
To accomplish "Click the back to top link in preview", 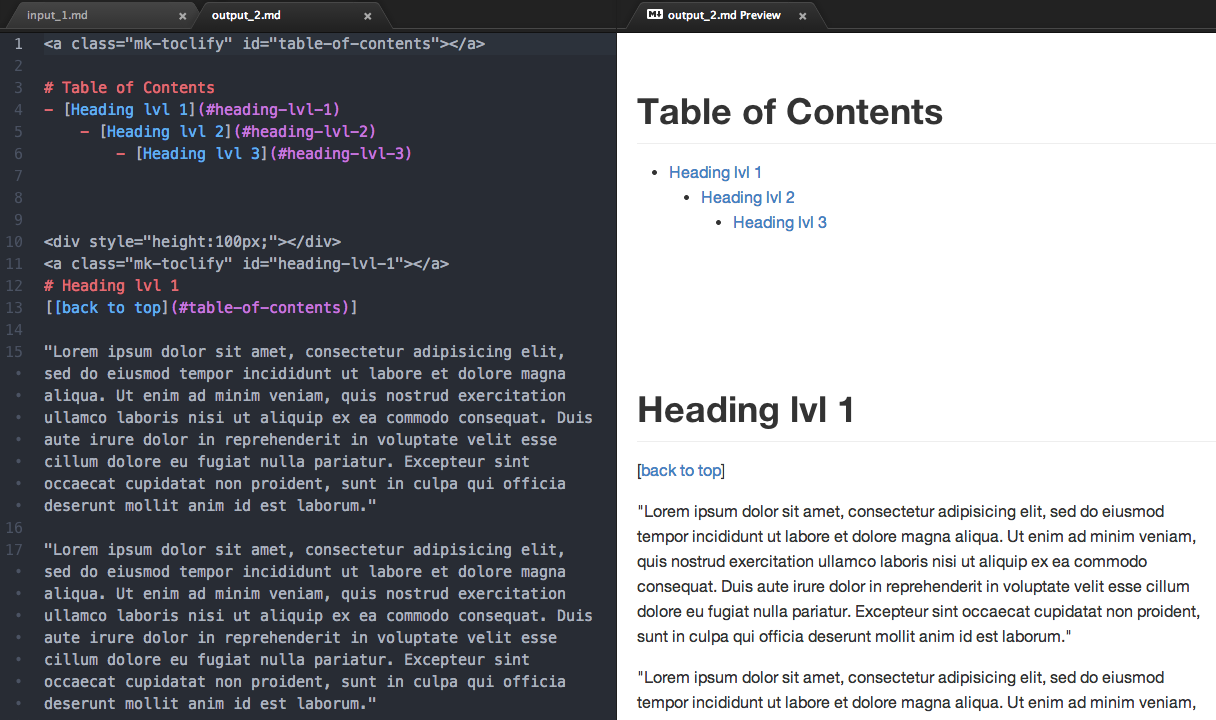I will point(681,470).
